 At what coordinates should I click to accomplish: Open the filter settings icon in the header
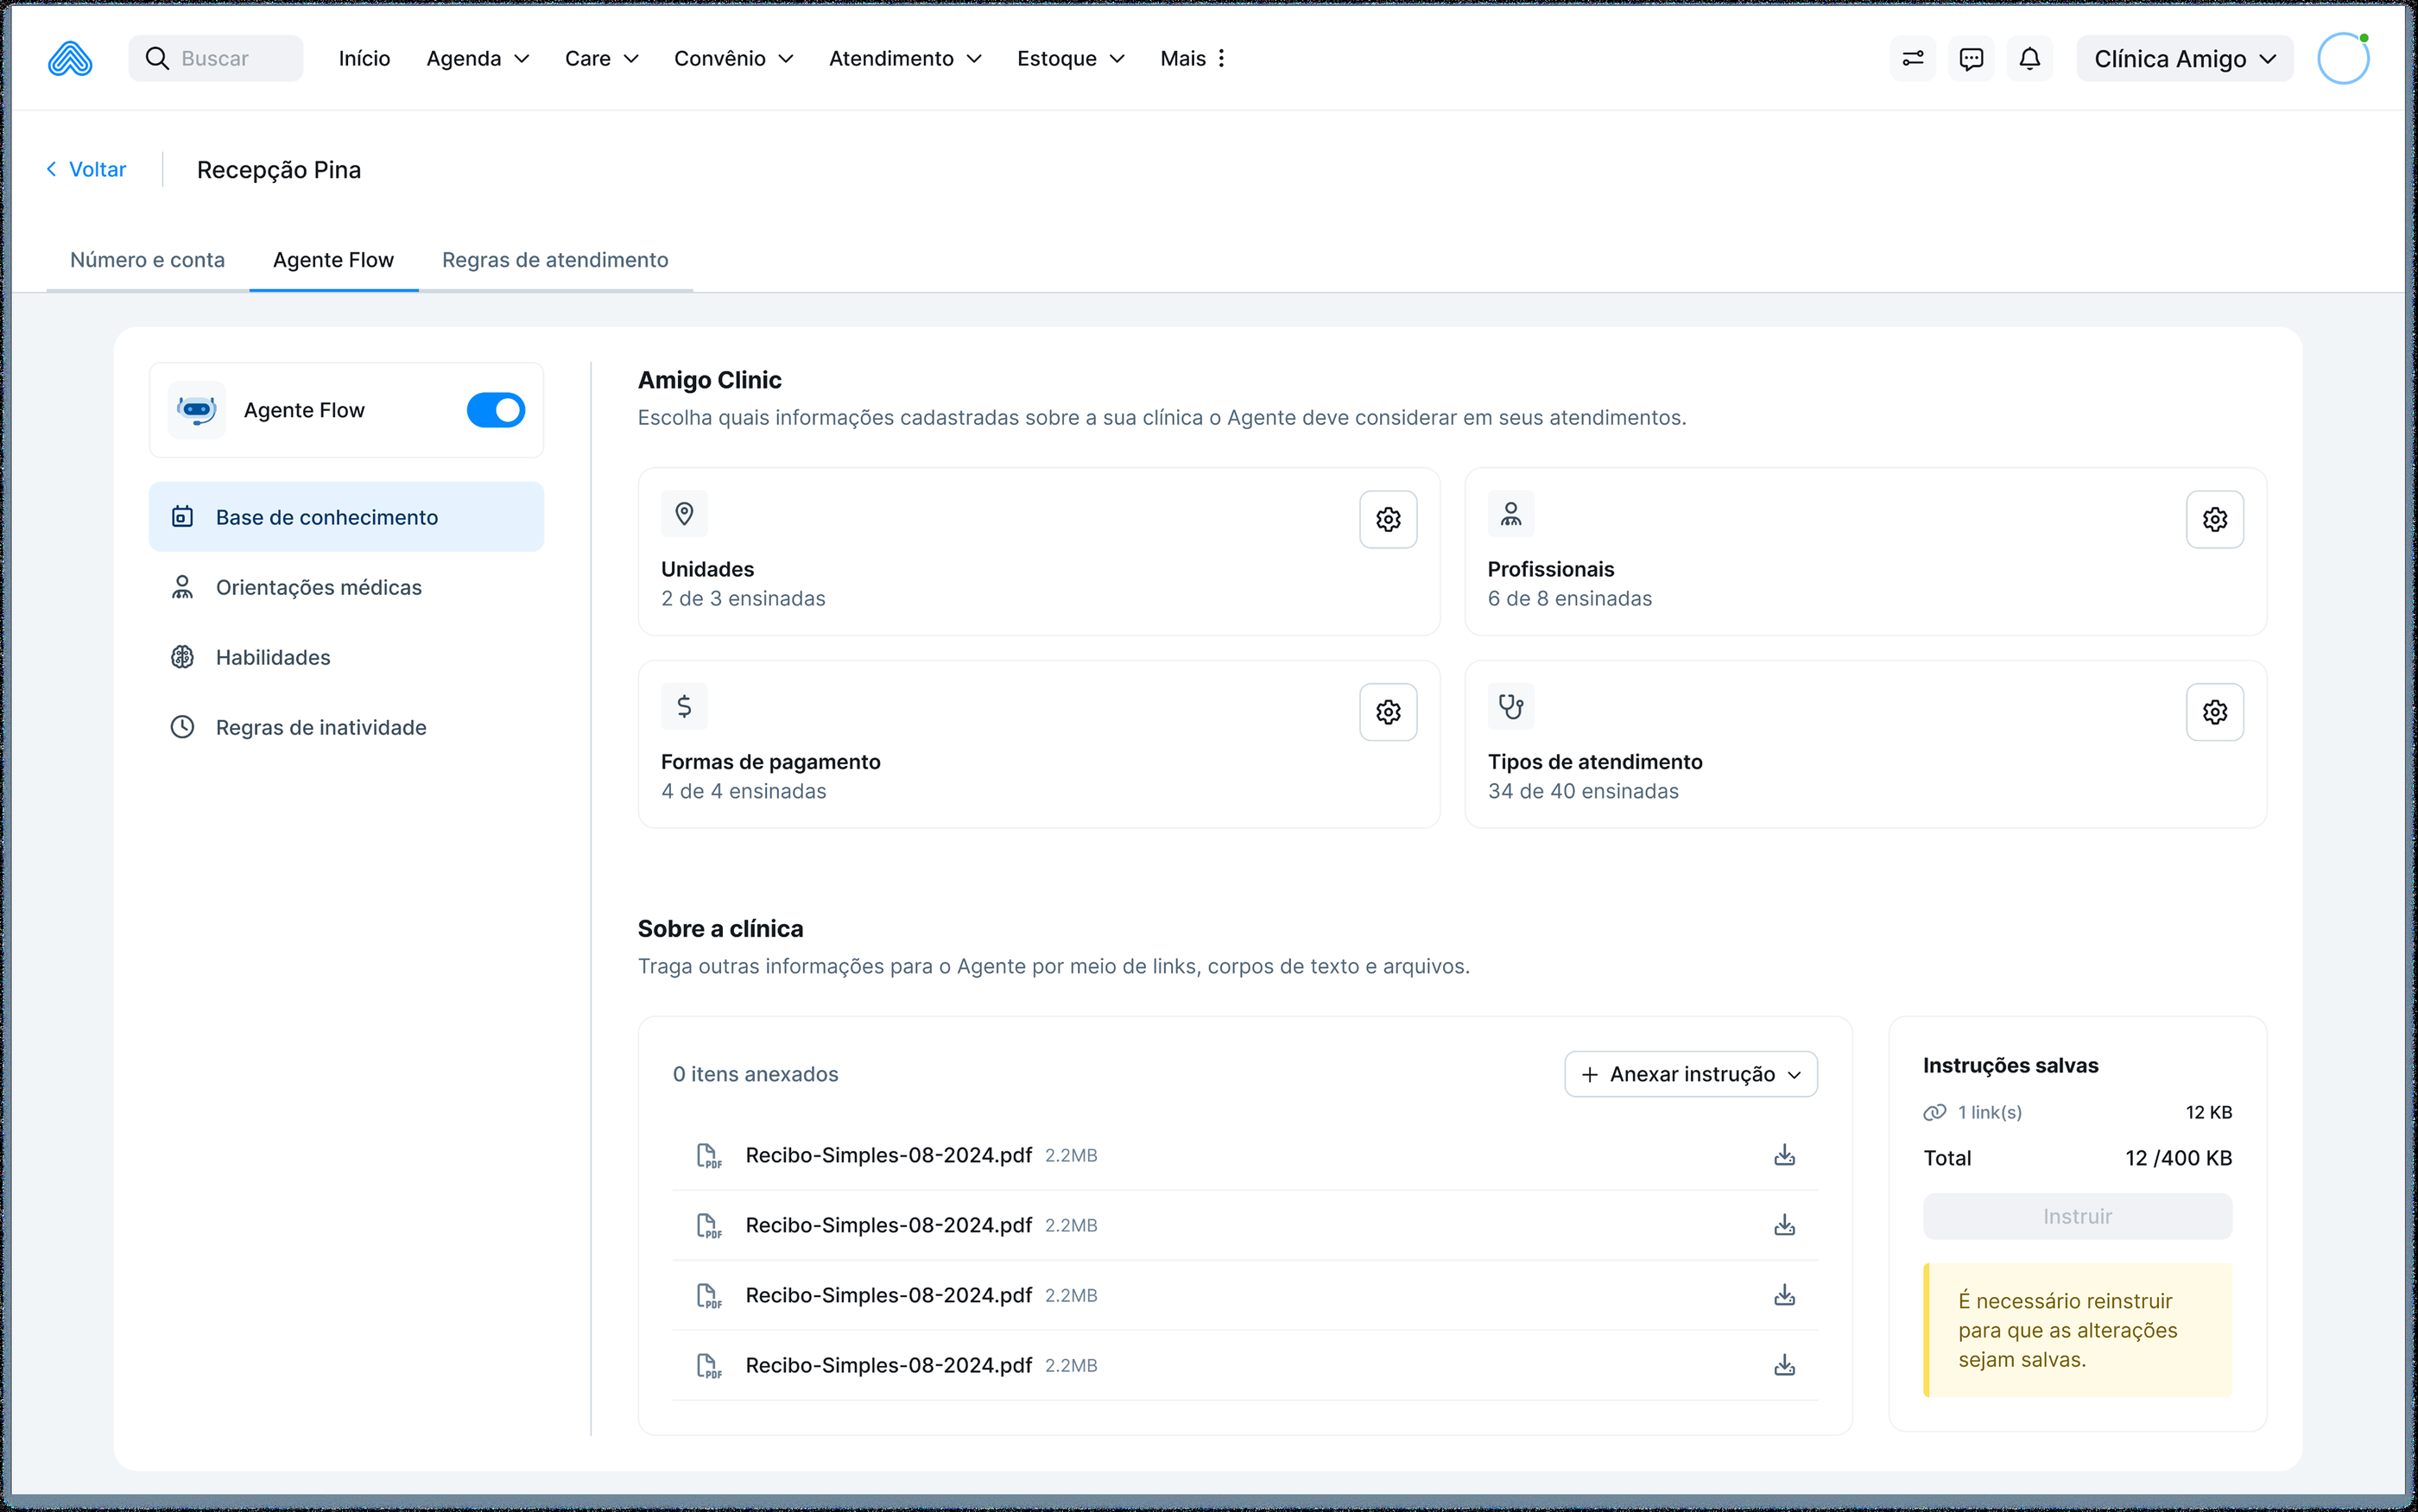point(1912,59)
